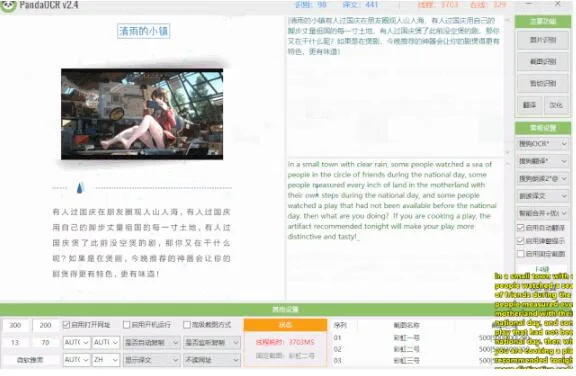This screenshot has width=576, height=376.
Task: Click the input field showing 200
Action: click(x=46, y=325)
